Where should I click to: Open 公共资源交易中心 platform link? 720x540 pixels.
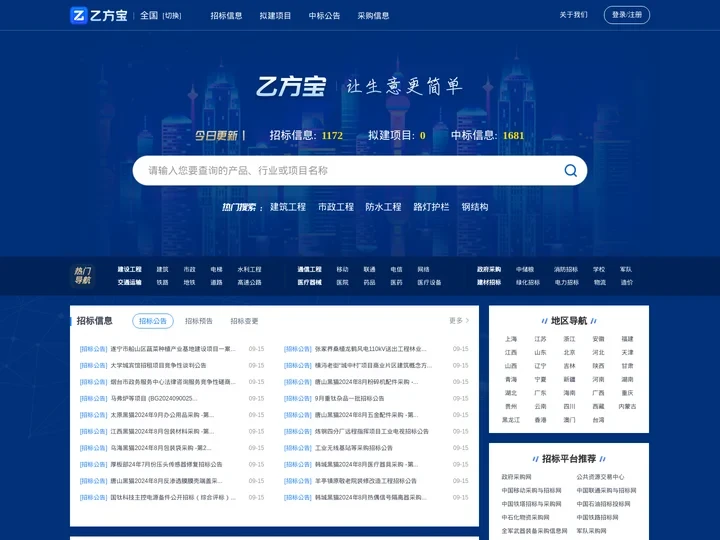coord(600,477)
